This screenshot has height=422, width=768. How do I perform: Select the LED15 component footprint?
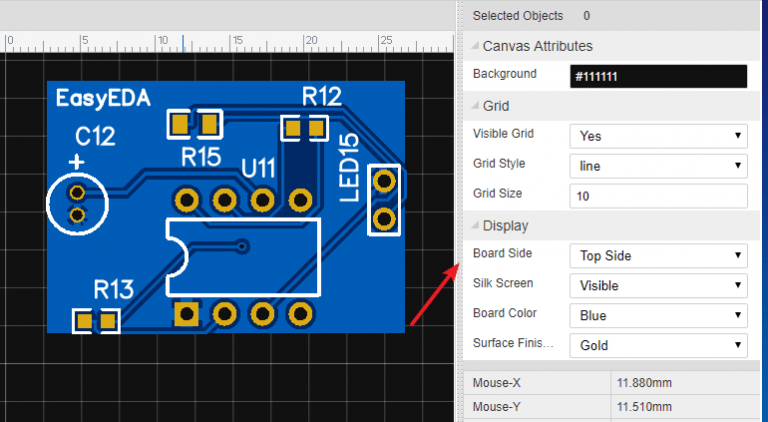point(382,199)
